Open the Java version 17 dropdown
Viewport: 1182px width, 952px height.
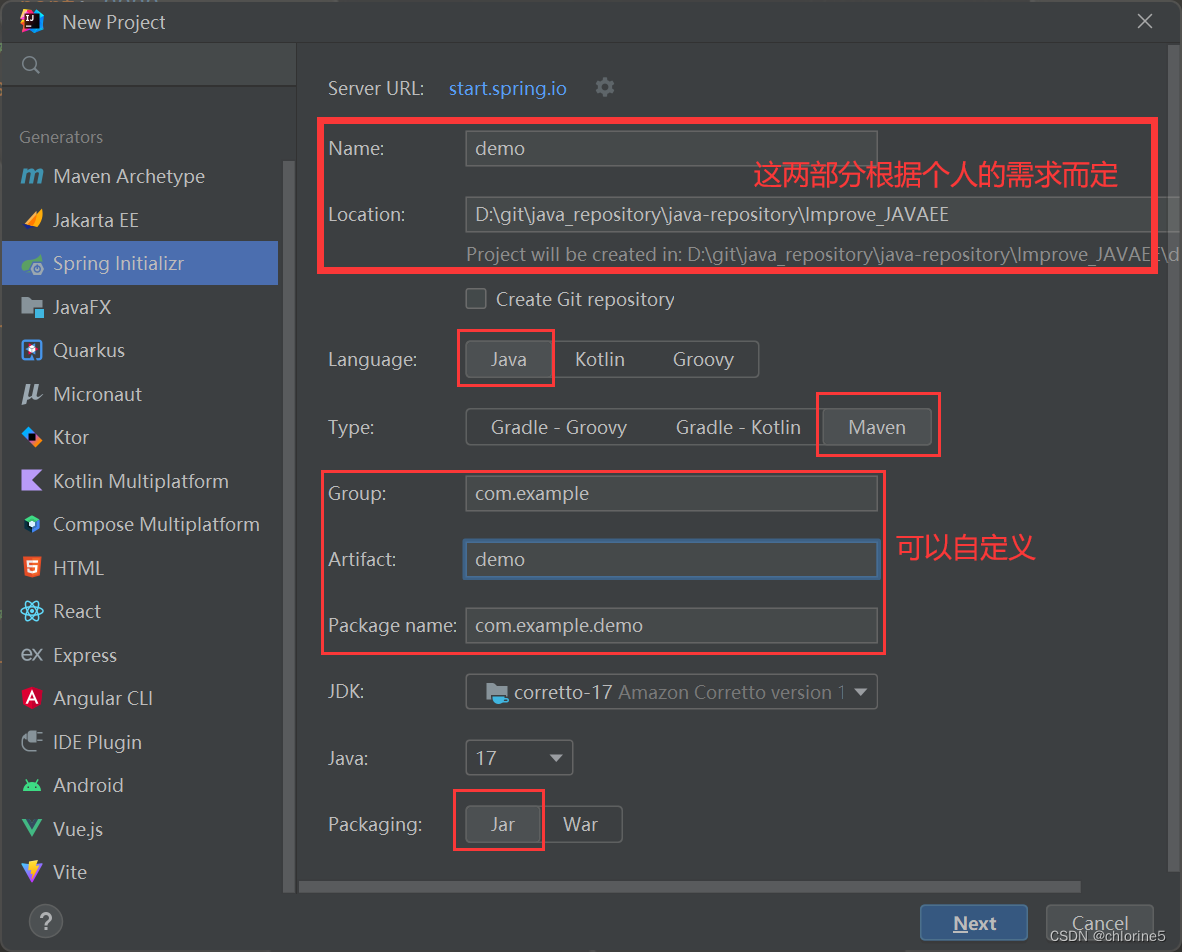point(519,758)
